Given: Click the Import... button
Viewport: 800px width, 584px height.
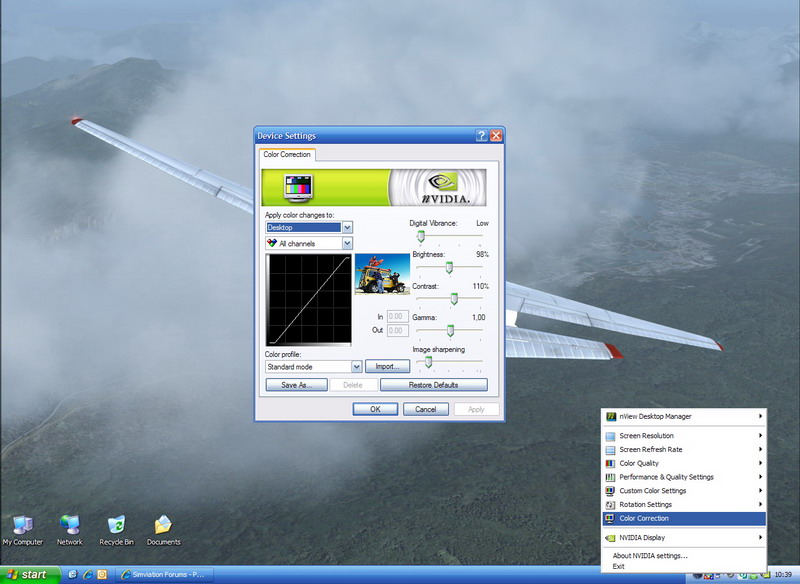Looking at the screenshot, I should 388,367.
